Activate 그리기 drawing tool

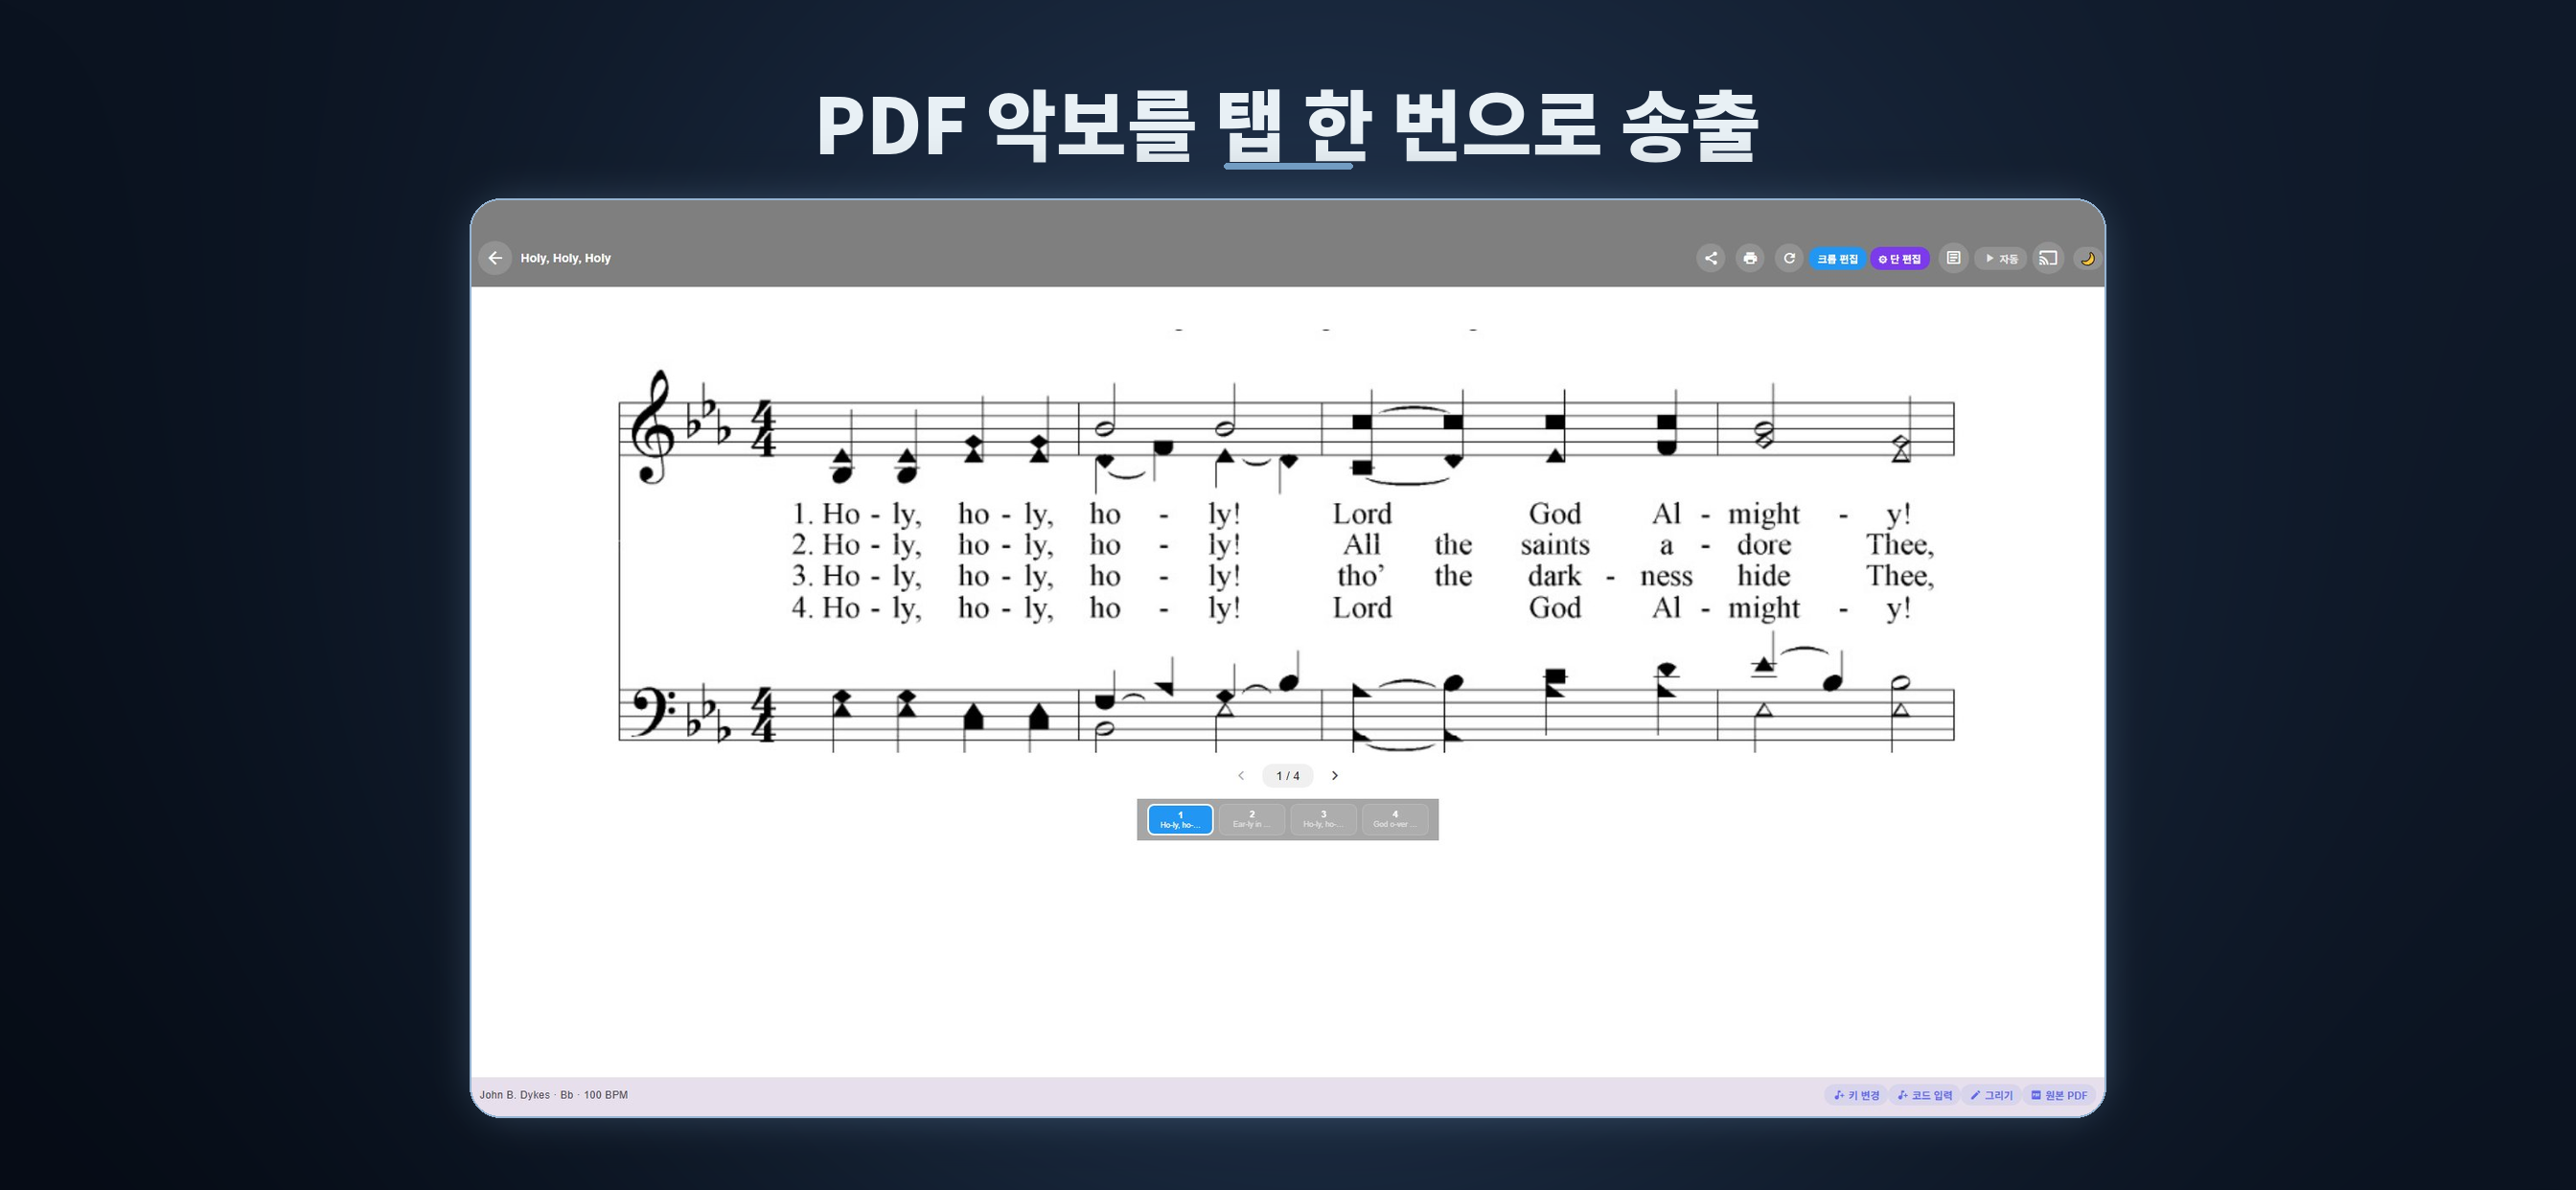(1991, 1096)
